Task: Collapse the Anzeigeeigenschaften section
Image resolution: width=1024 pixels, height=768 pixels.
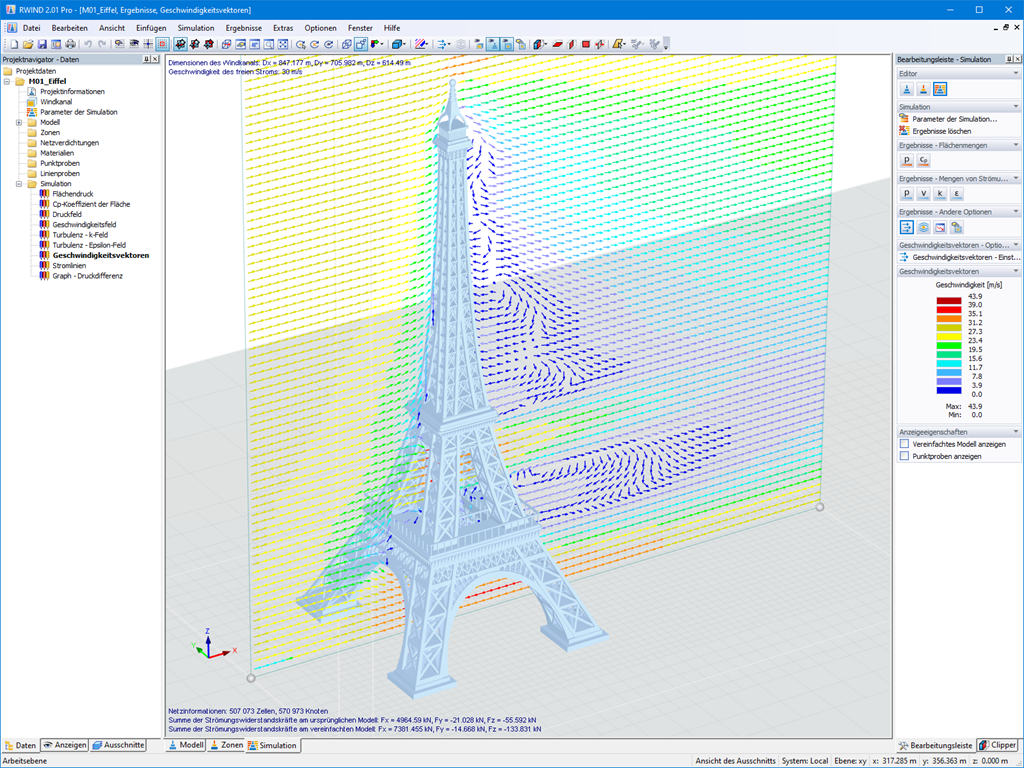Action: coord(1016,432)
